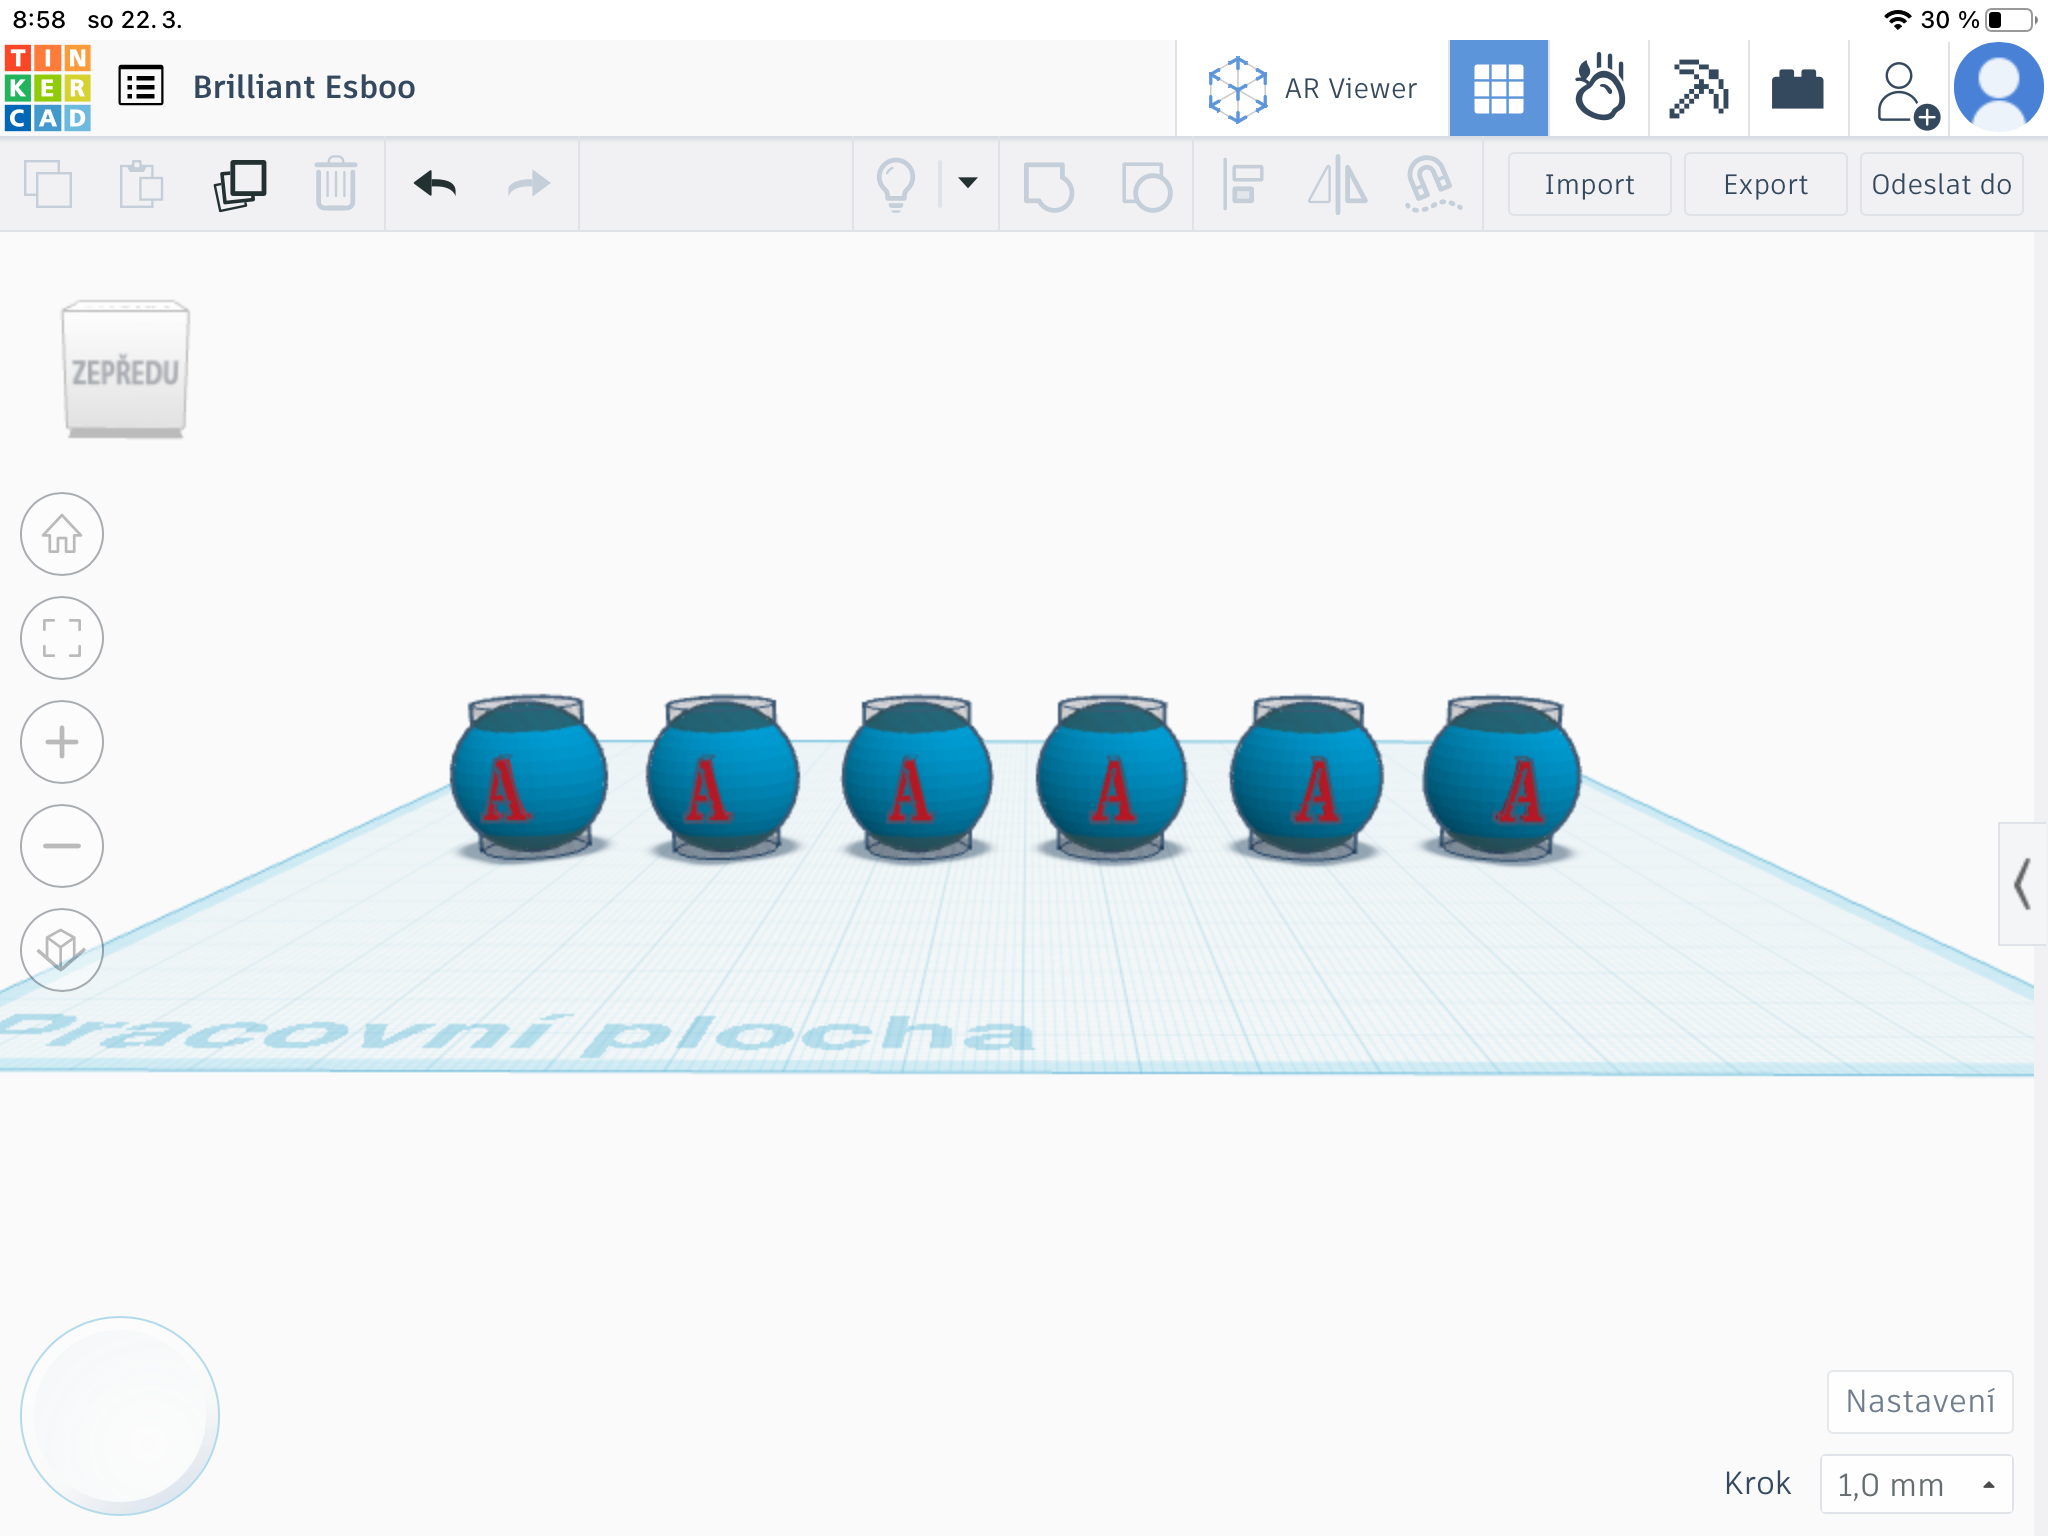Expand the collapsed shapes side panel
2048x1536 pixels.
click(x=2022, y=884)
